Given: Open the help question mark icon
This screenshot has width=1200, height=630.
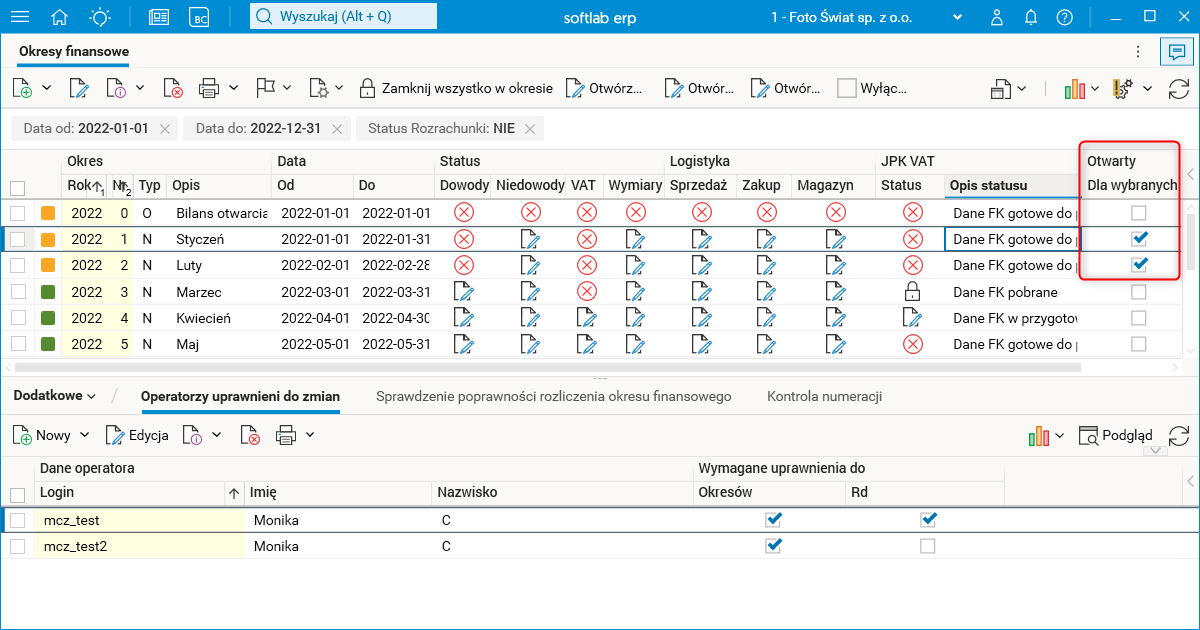Looking at the screenshot, I should click(x=1065, y=17).
